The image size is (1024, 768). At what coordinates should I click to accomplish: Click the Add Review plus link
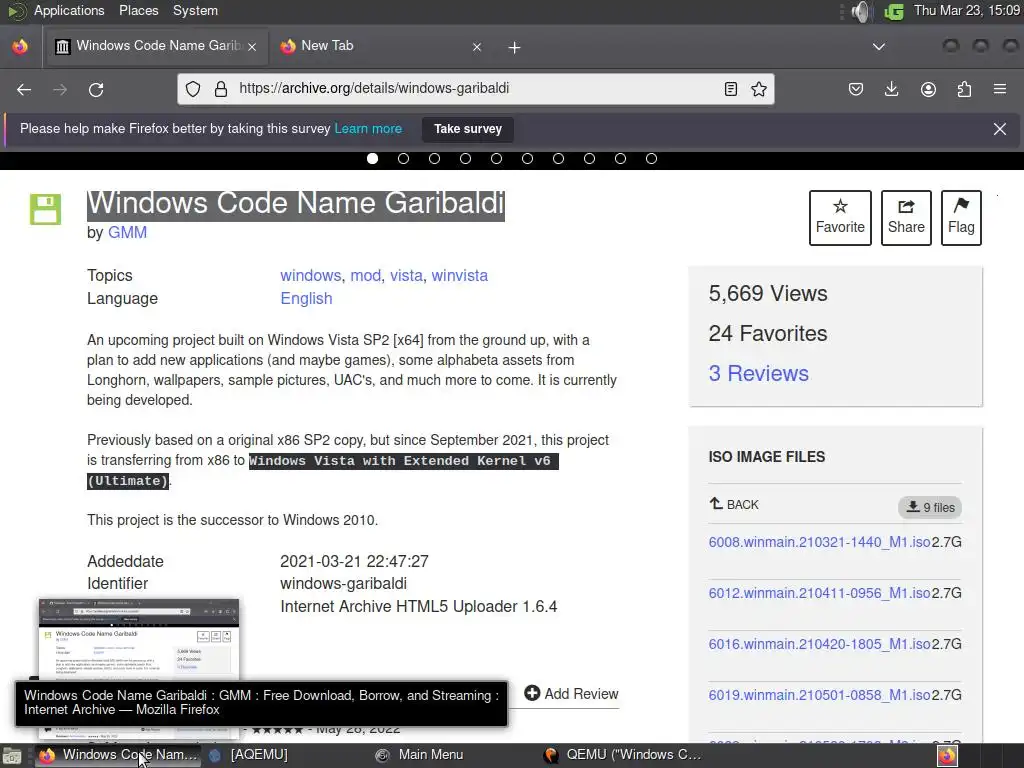tap(571, 694)
